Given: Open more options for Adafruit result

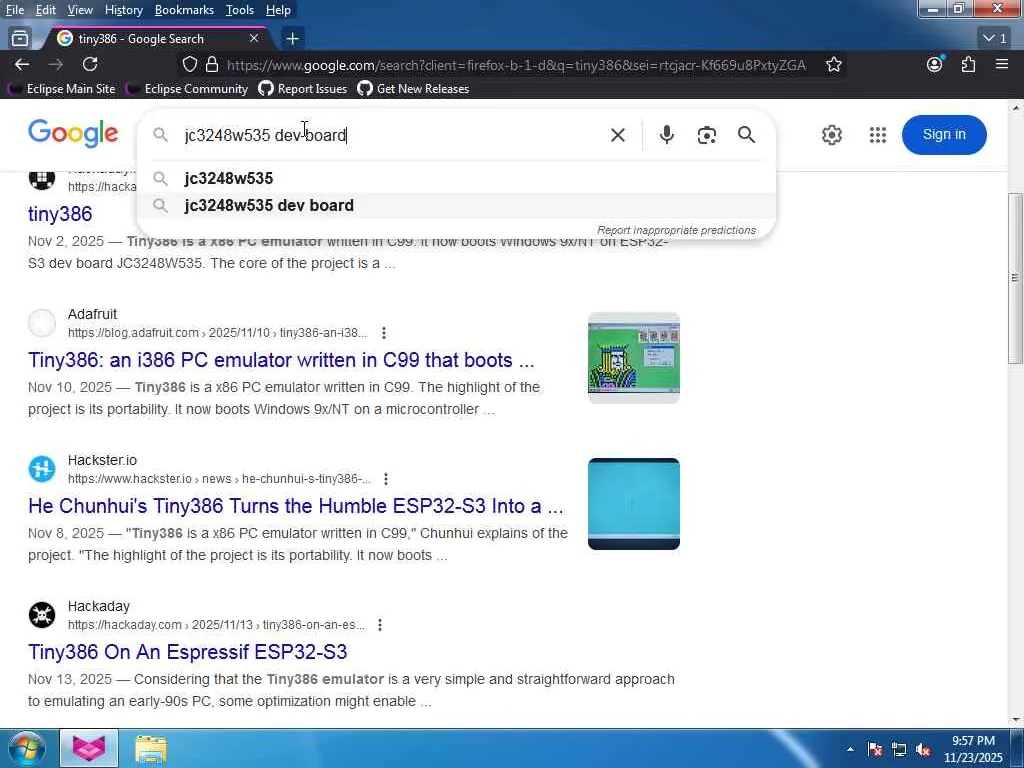Looking at the screenshot, I should 384,333.
